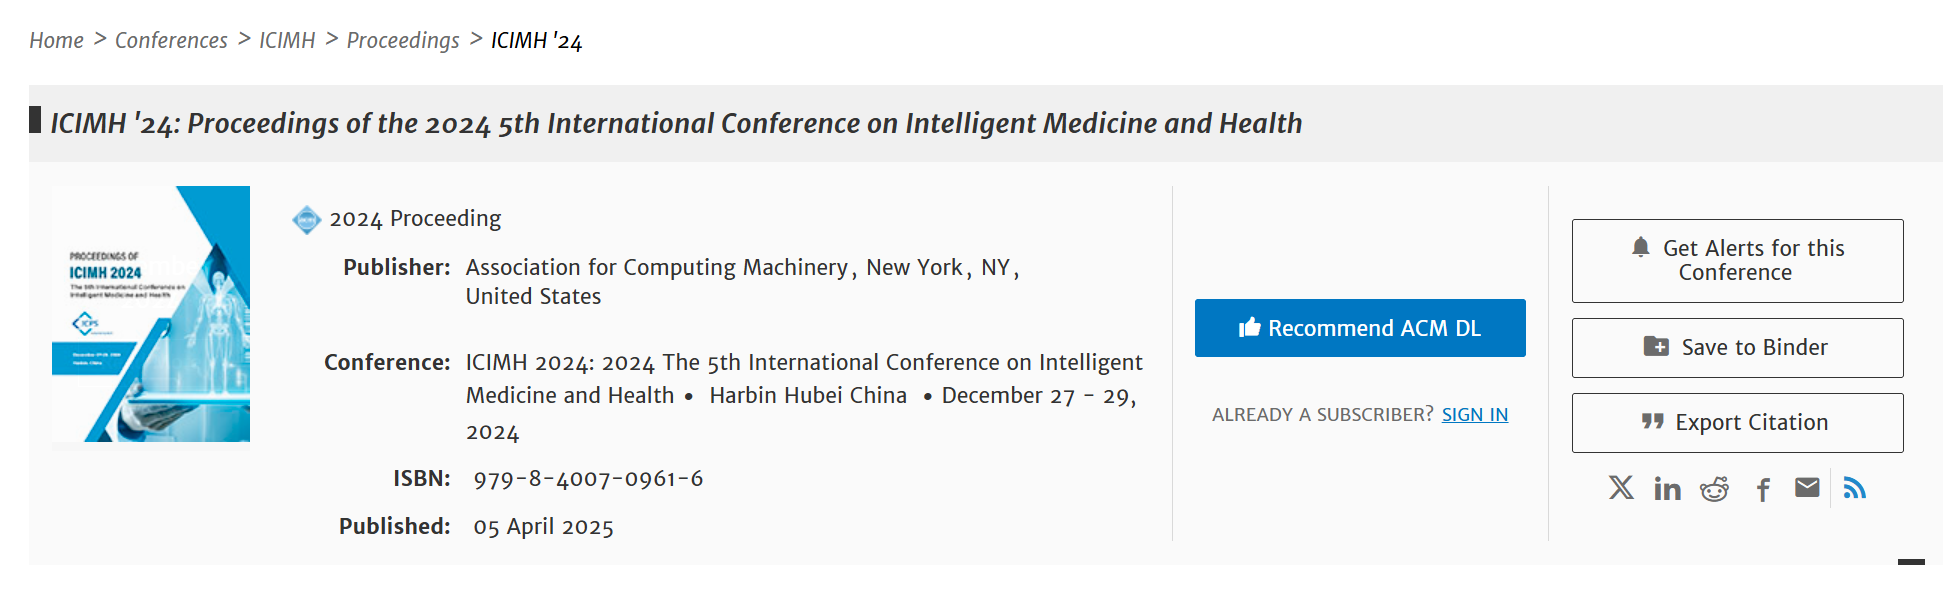Click the thumbs-up icon on Recommend
Viewport: 1943px width, 615px height.
[x=1249, y=327]
